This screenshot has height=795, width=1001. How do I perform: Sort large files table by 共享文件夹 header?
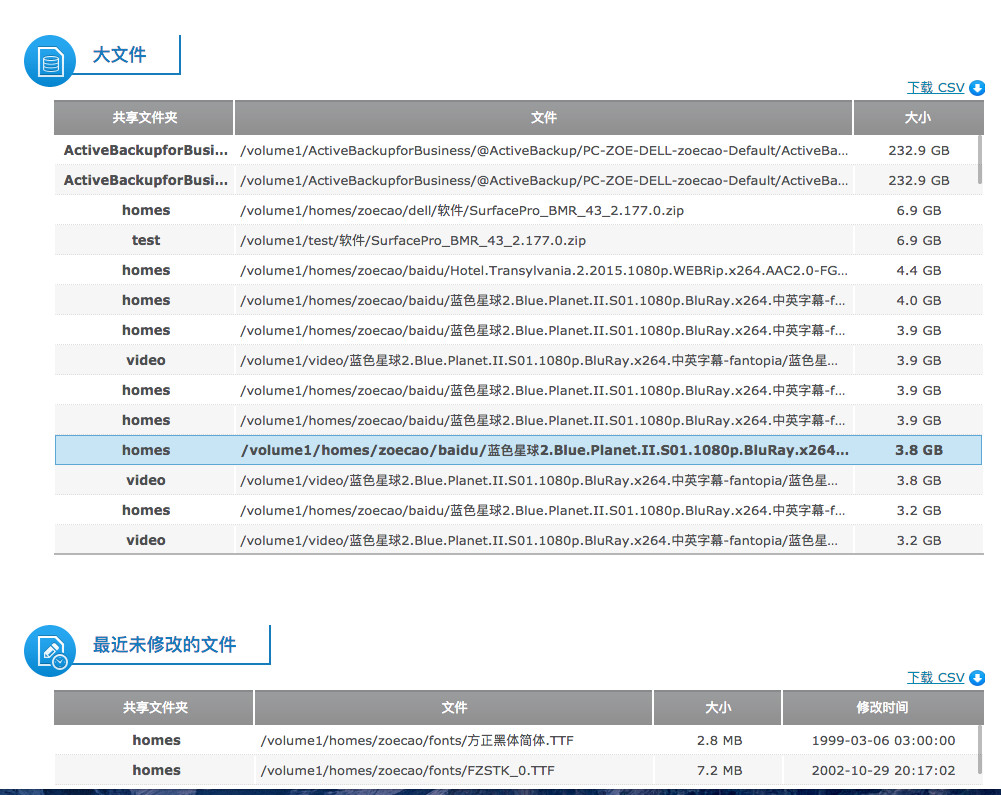144,117
